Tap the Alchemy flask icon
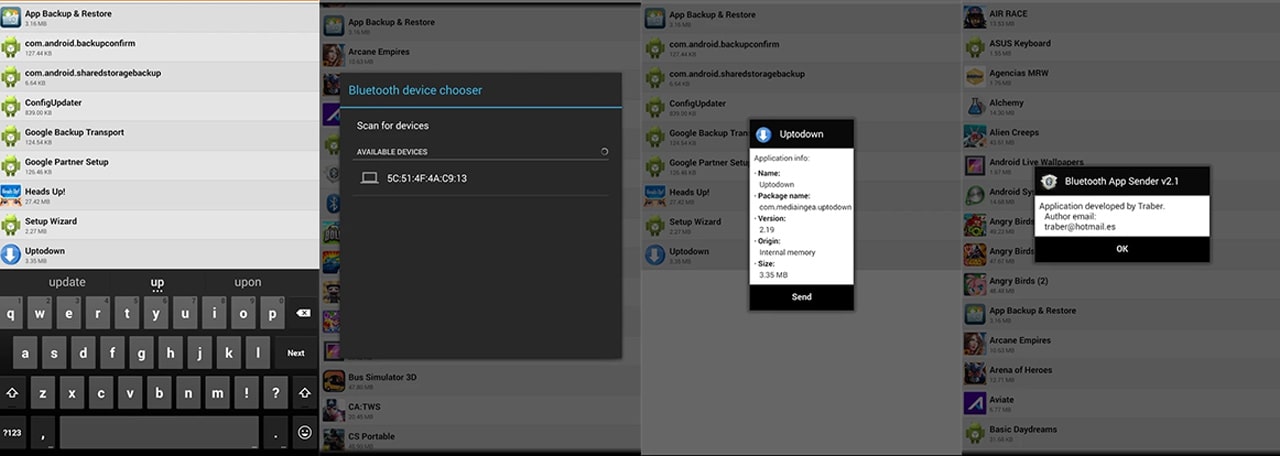 (975, 106)
